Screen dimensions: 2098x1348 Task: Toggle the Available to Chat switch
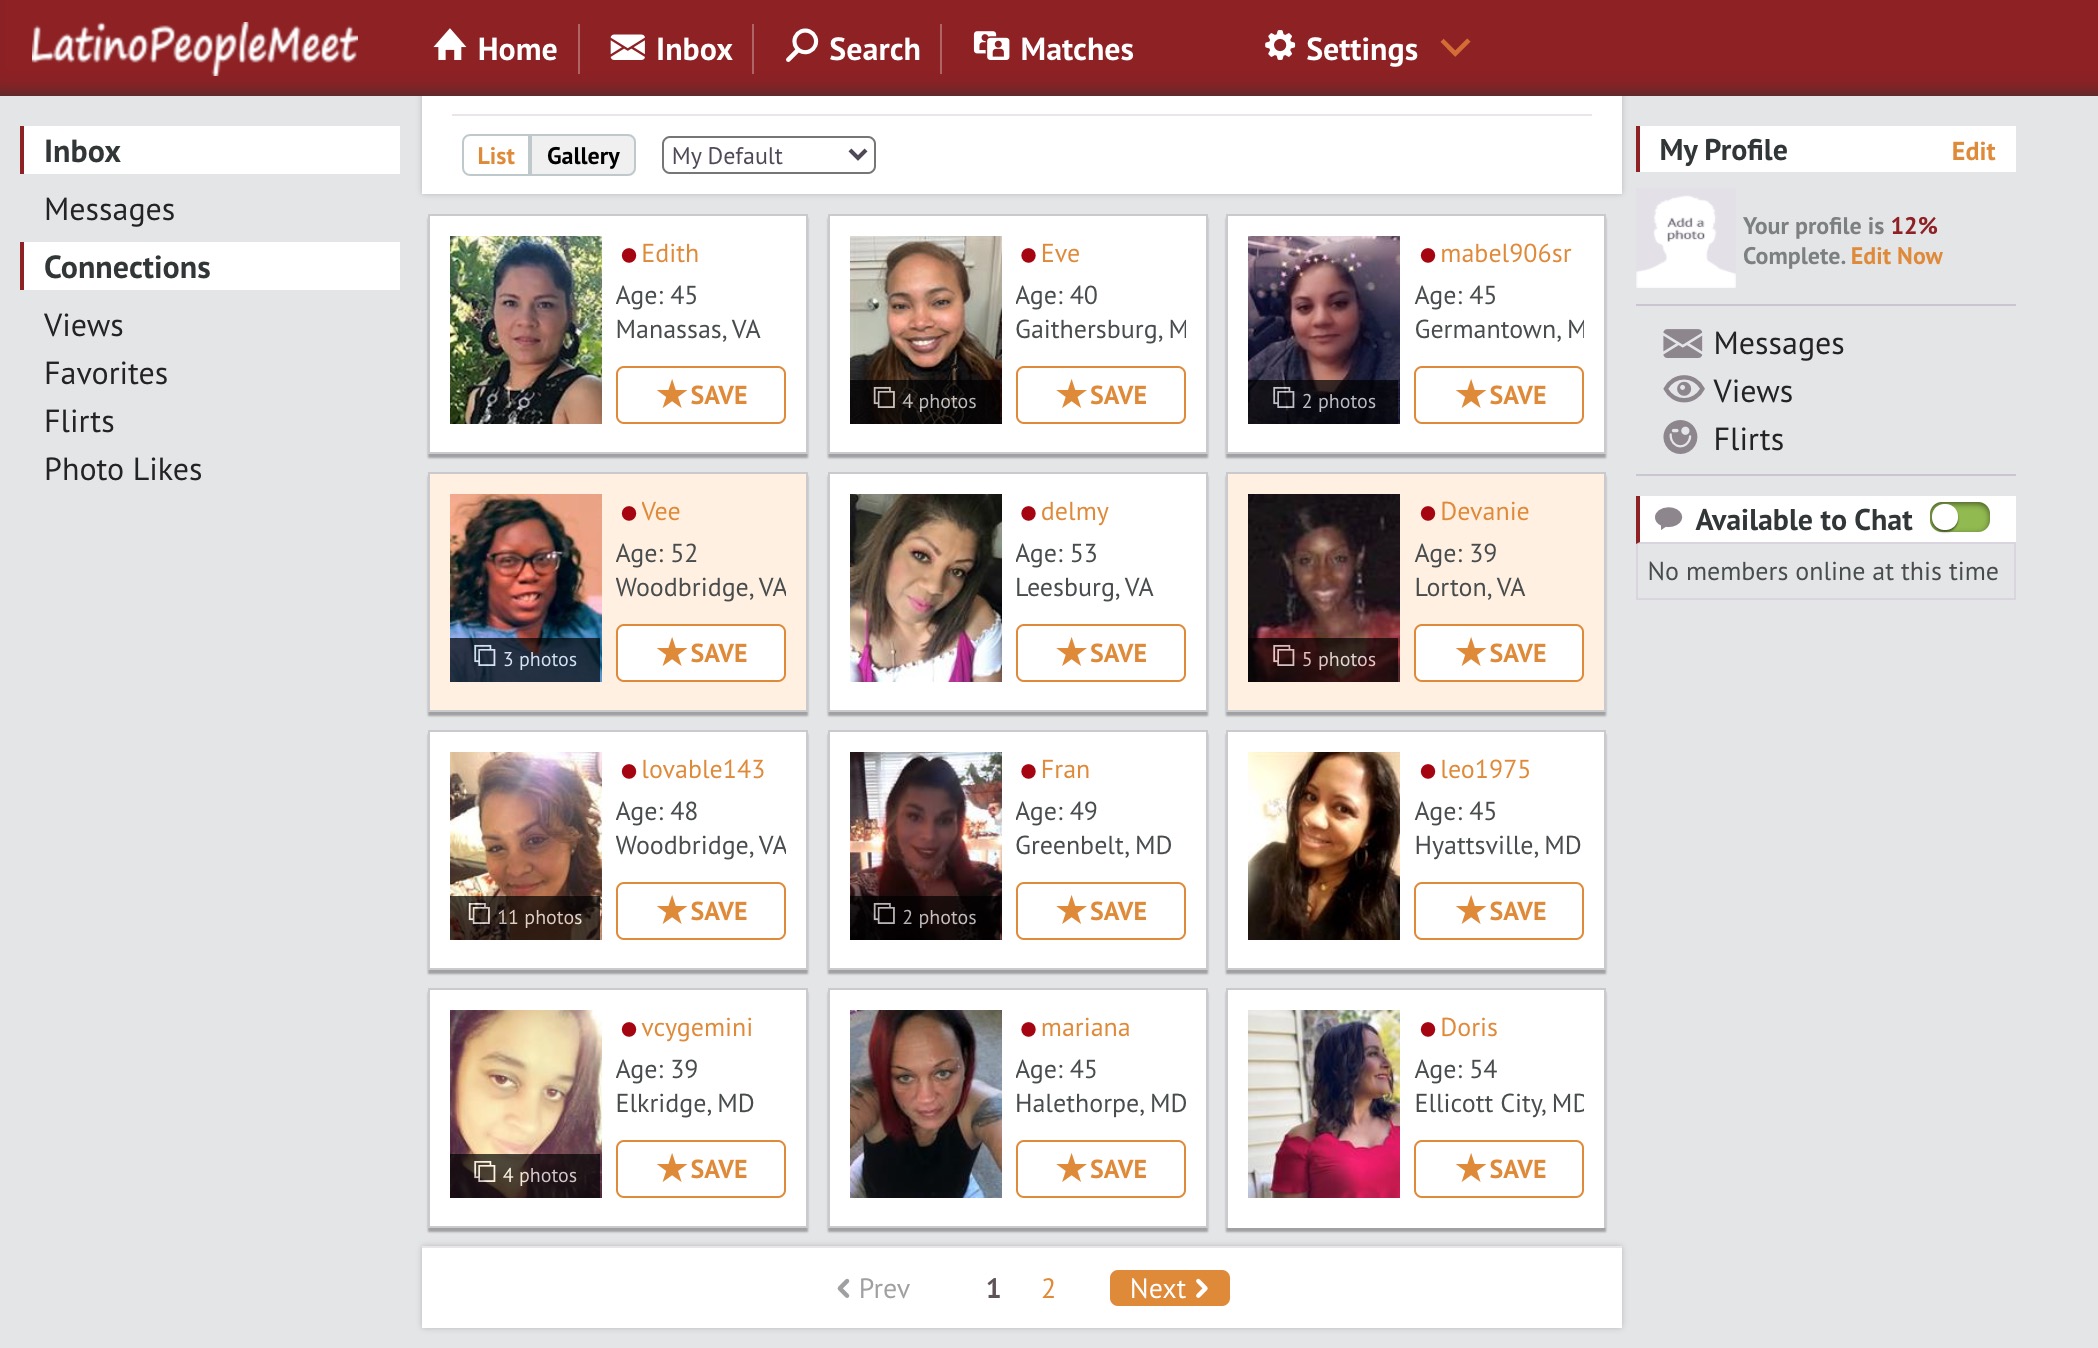[1959, 518]
